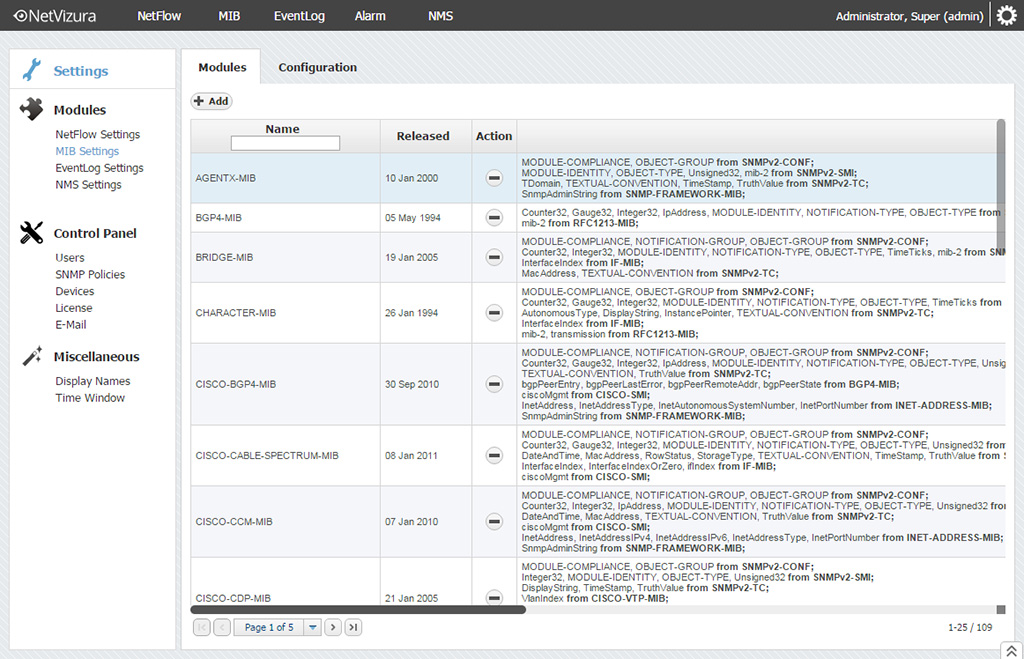Click the 08 Jan 2011 release date
This screenshot has width=1024, height=659.
tap(411, 455)
